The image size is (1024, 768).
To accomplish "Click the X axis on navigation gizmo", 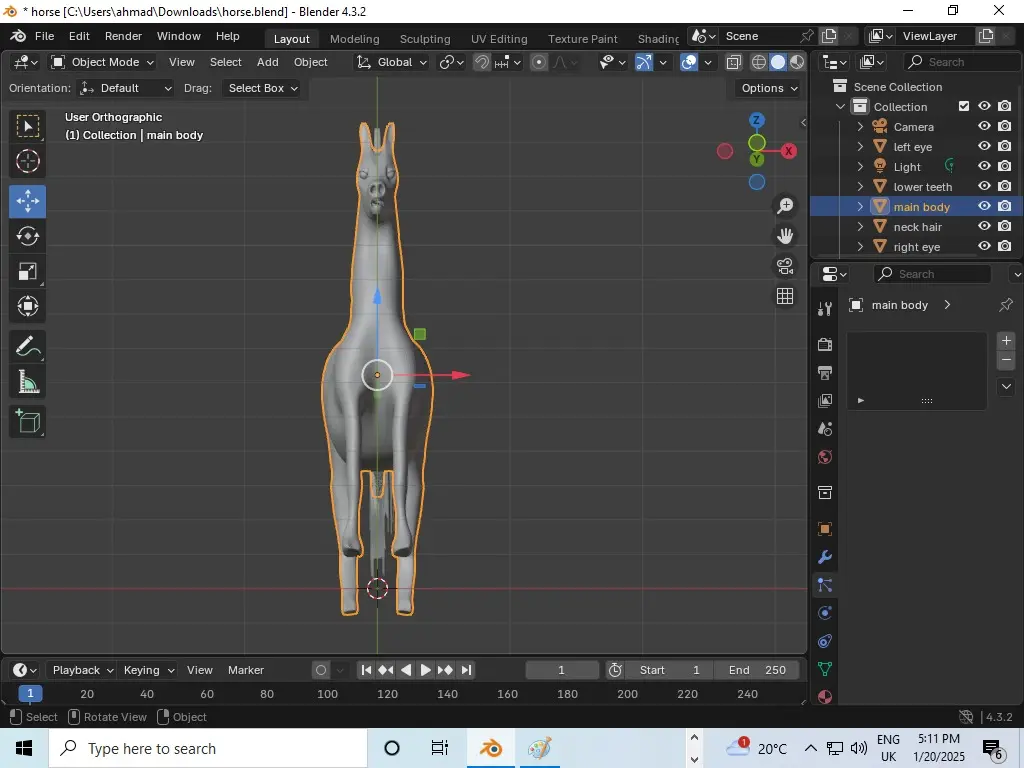I will pos(789,151).
